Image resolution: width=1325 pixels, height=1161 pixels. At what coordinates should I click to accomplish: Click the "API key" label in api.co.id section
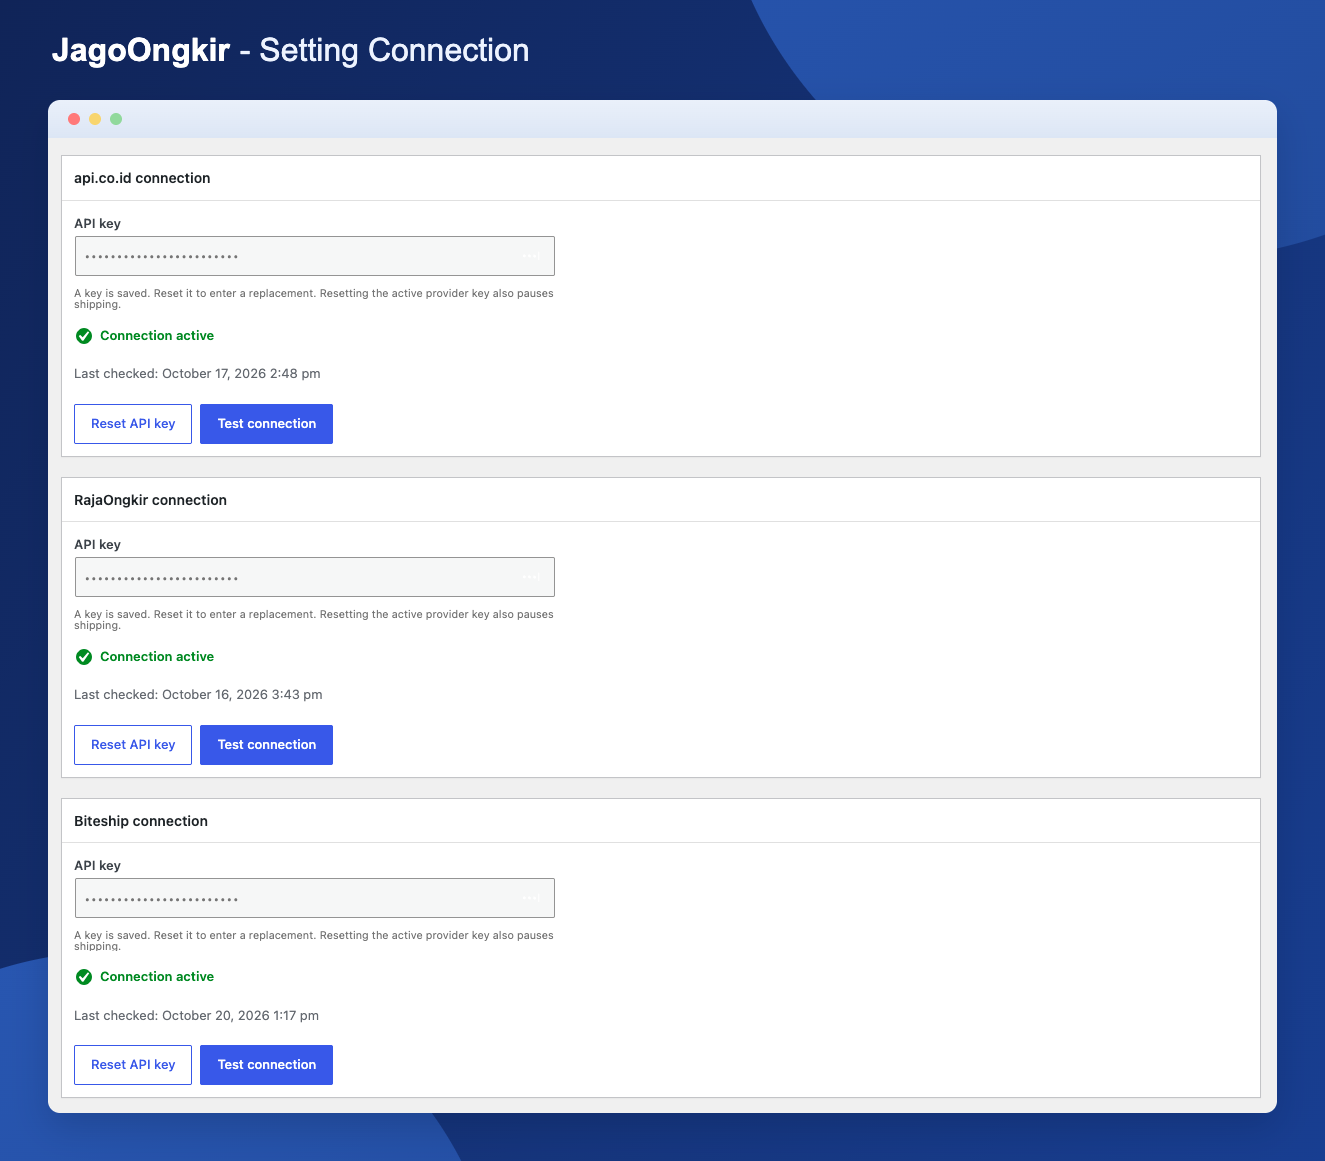pyautogui.click(x=97, y=224)
